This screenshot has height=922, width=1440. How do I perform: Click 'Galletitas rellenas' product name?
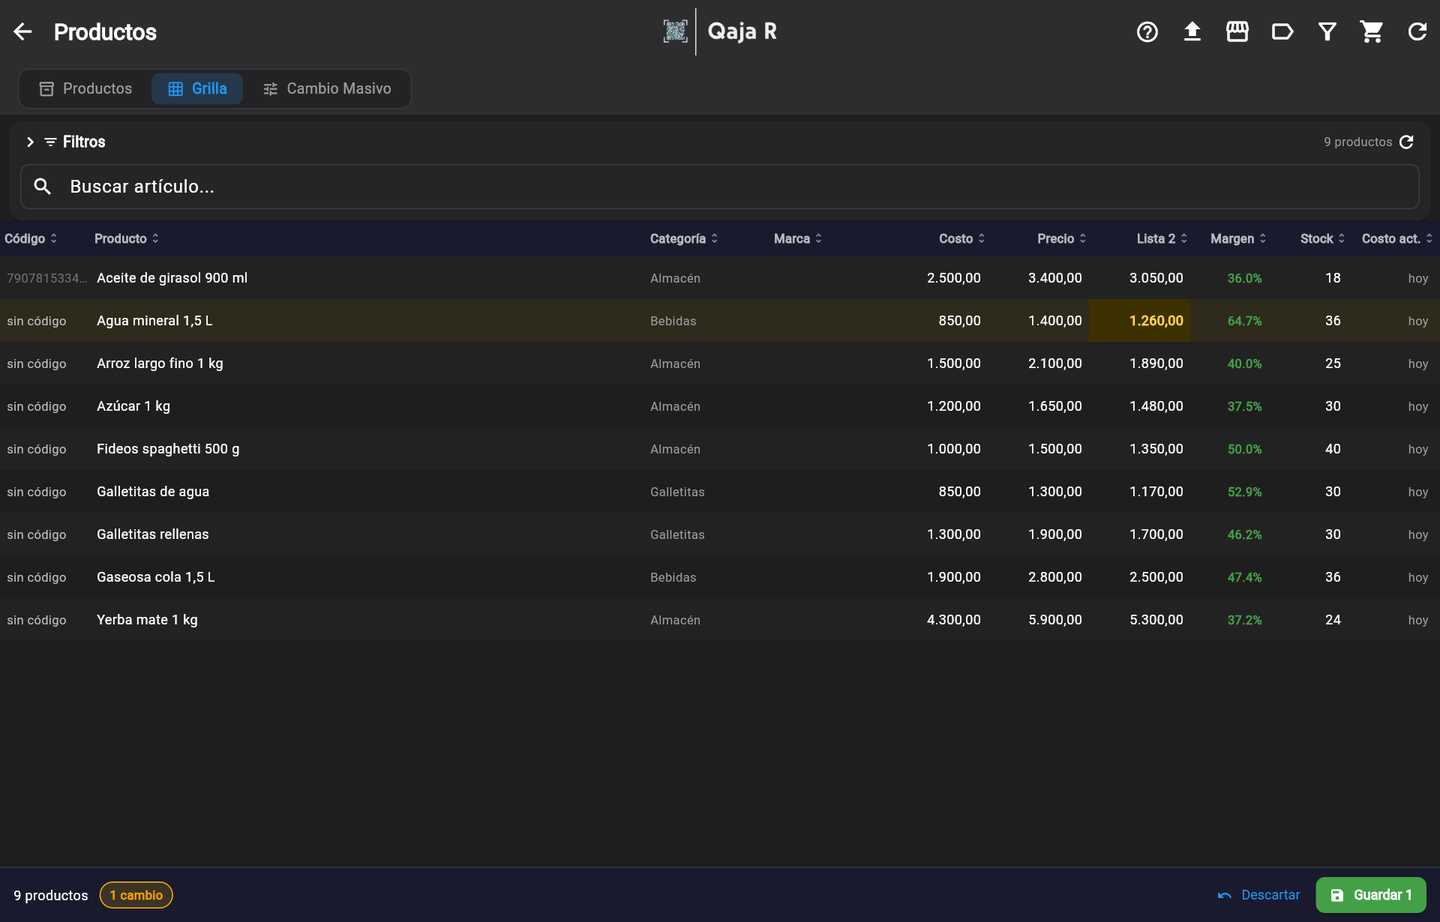[x=153, y=535]
